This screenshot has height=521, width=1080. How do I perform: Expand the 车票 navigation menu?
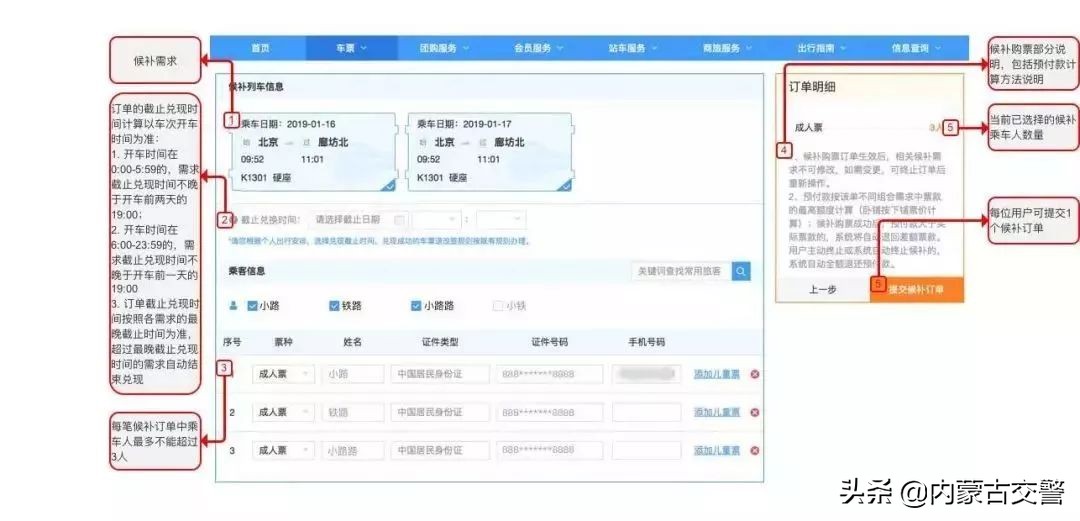click(x=351, y=48)
